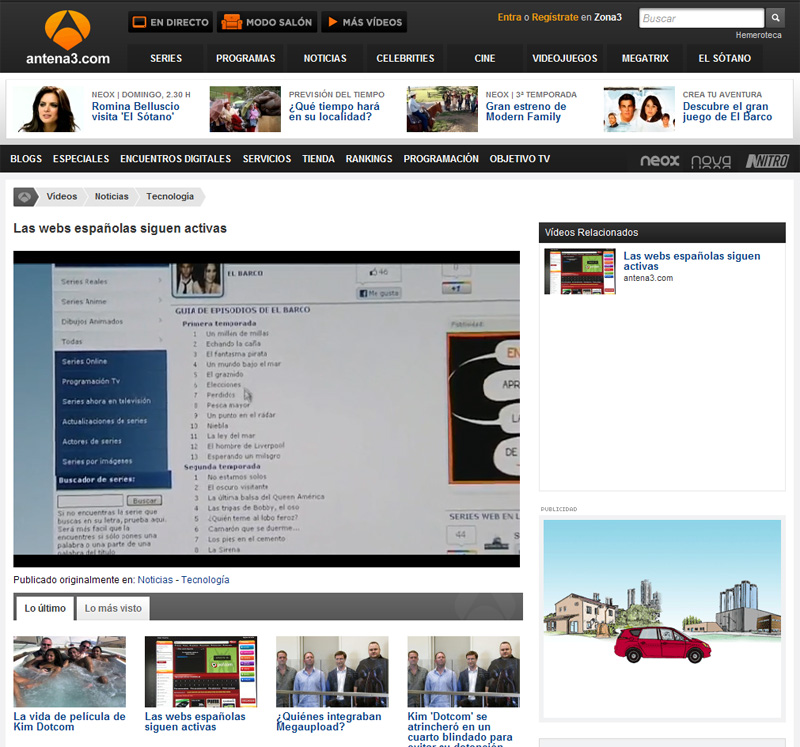Screen dimensions: 800x747
Task: Open 'Gran estreno de Modern Family' link
Action: 526,112
